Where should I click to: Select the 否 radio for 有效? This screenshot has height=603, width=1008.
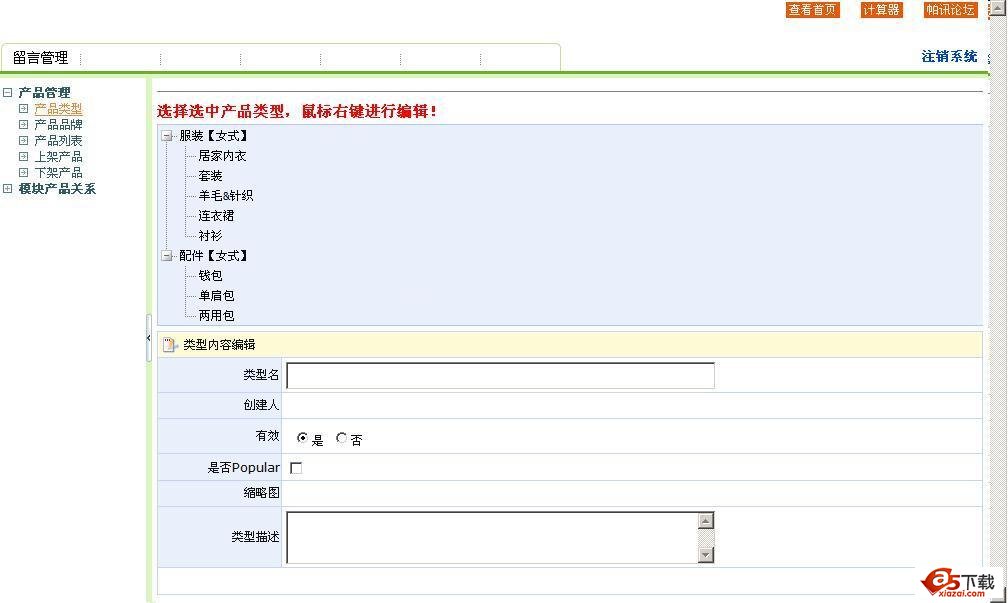(x=341, y=438)
